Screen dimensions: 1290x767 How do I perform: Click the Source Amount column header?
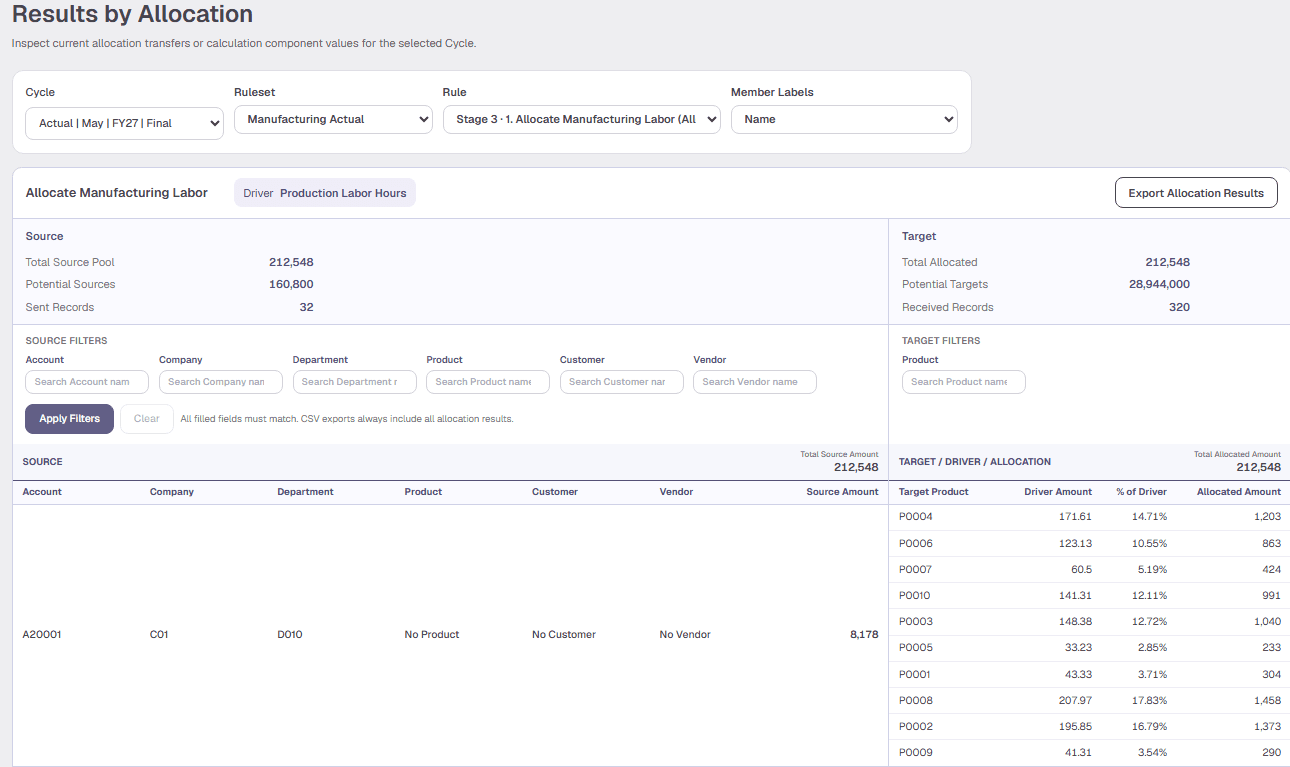[x=843, y=492]
